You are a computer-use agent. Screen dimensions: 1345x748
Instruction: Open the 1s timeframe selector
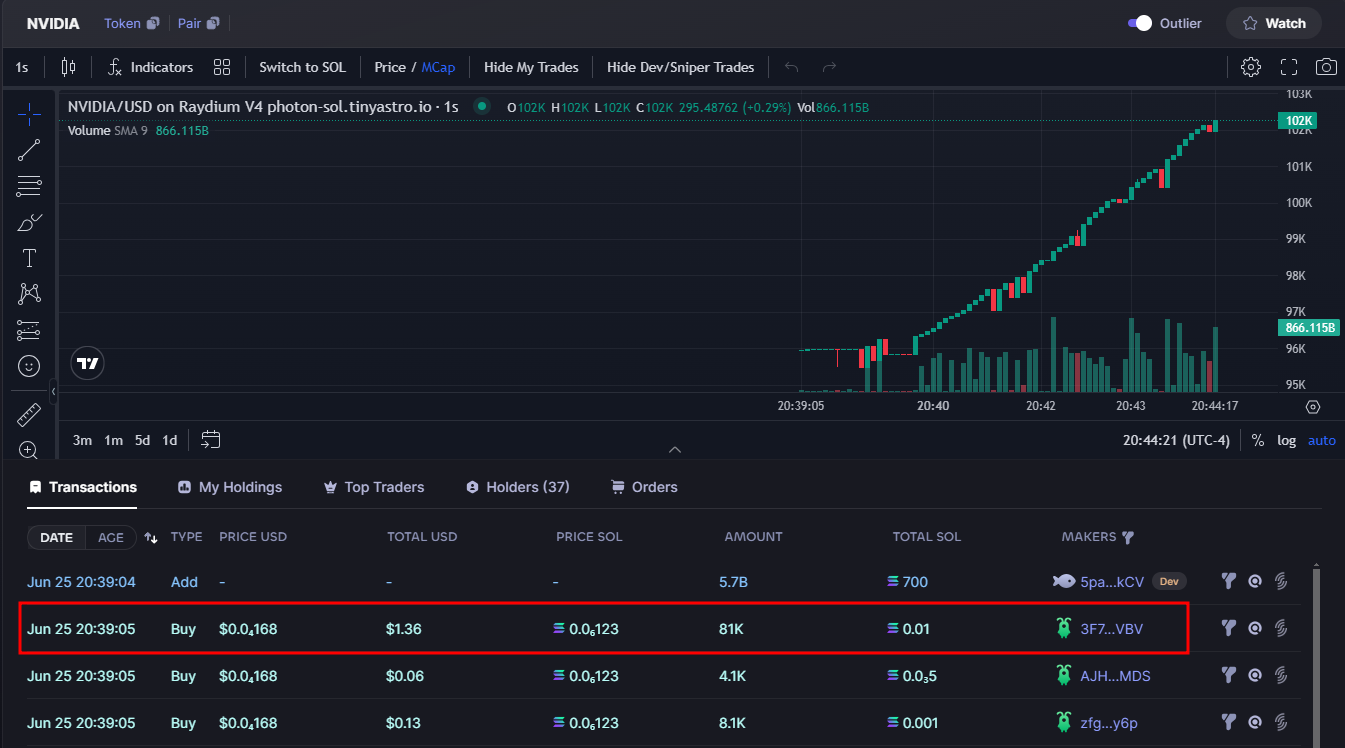click(x=22, y=67)
